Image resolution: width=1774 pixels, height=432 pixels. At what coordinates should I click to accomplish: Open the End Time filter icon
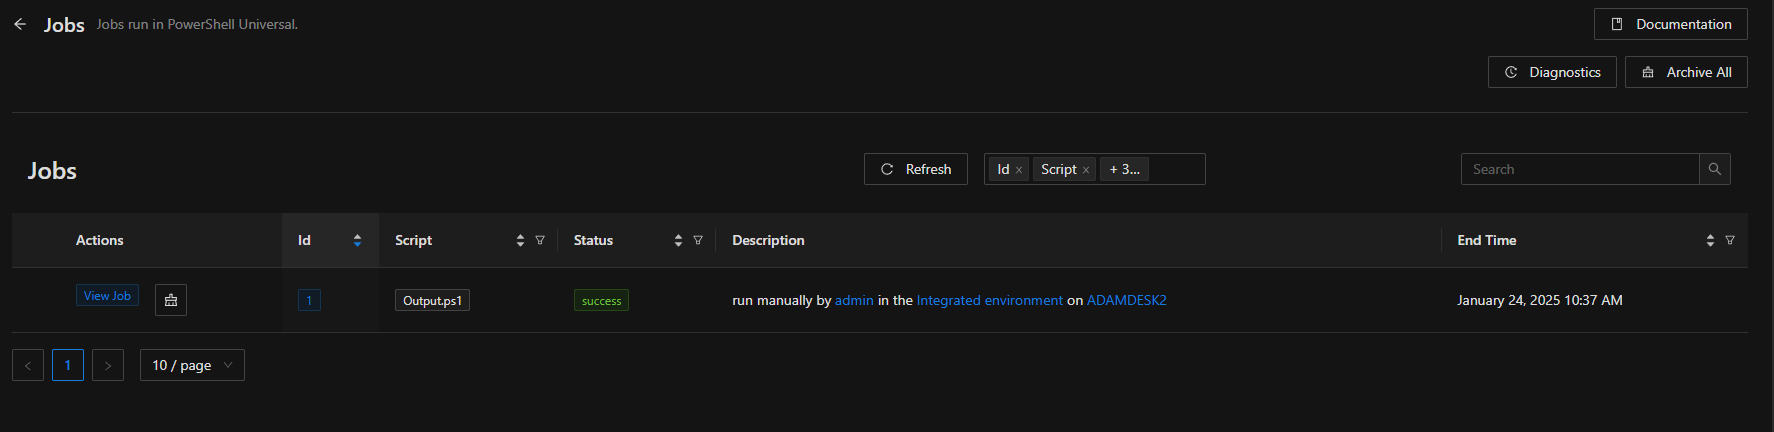pyautogui.click(x=1730, y=240)
